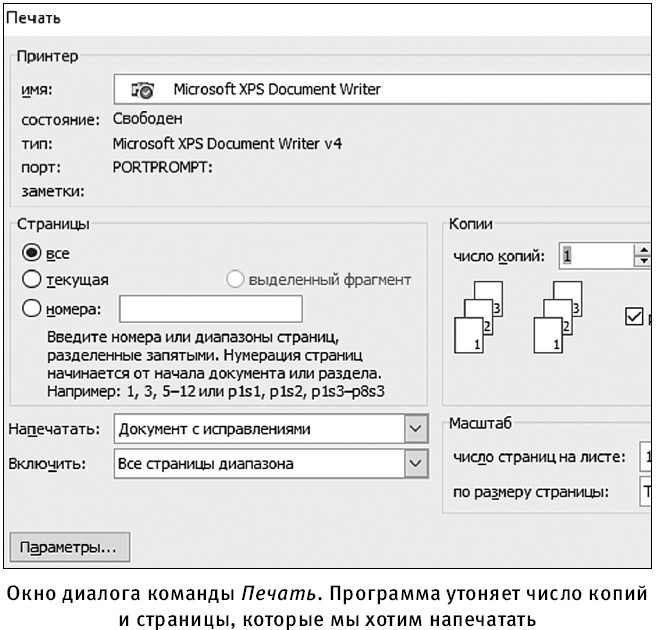Click the "Параметры..." button
This screenshot has height=630, width=657.
tap(69, 548)
